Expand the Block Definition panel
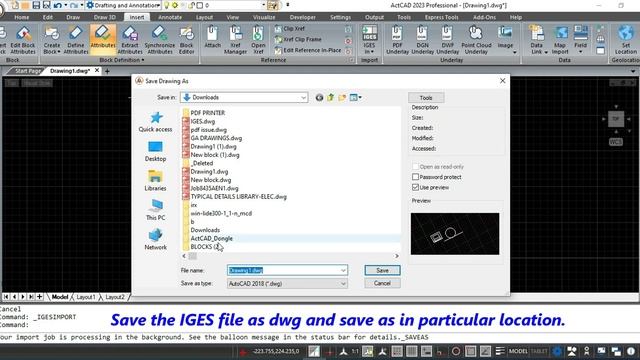The width and height of the screenshot is (640, 360). [121, 60]
